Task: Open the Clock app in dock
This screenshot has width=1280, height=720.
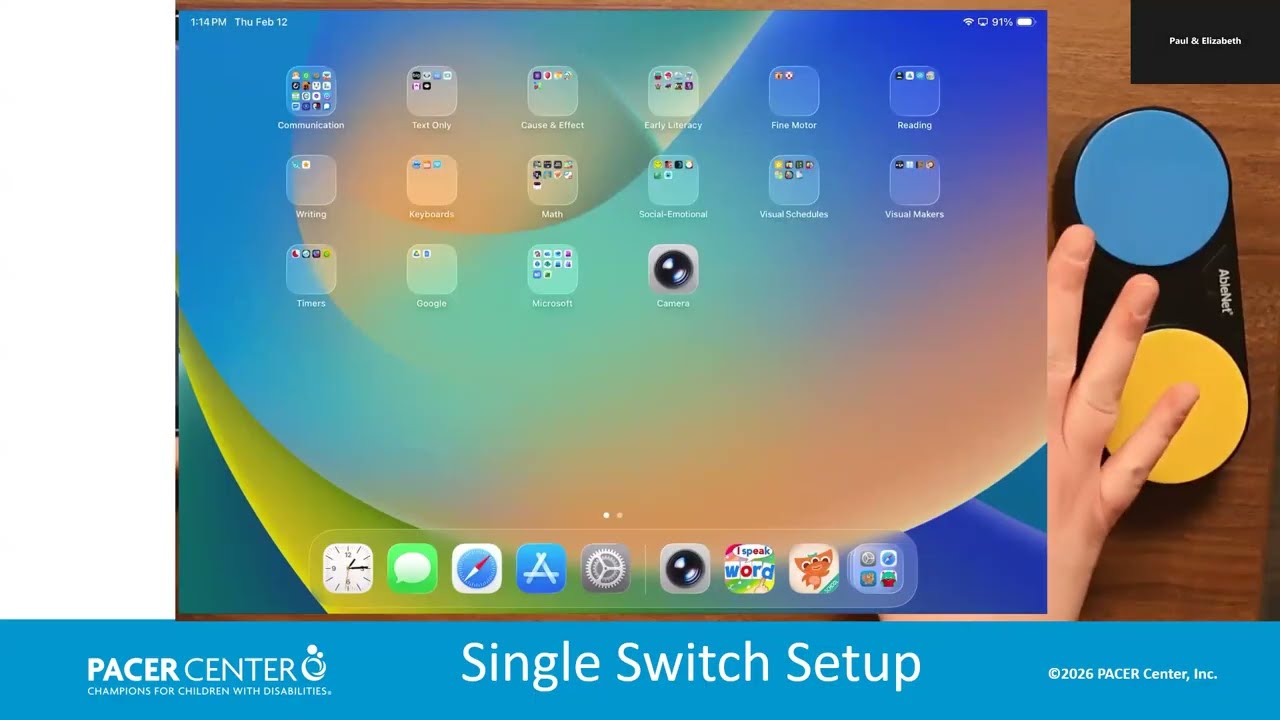Action: pos(348,568)
